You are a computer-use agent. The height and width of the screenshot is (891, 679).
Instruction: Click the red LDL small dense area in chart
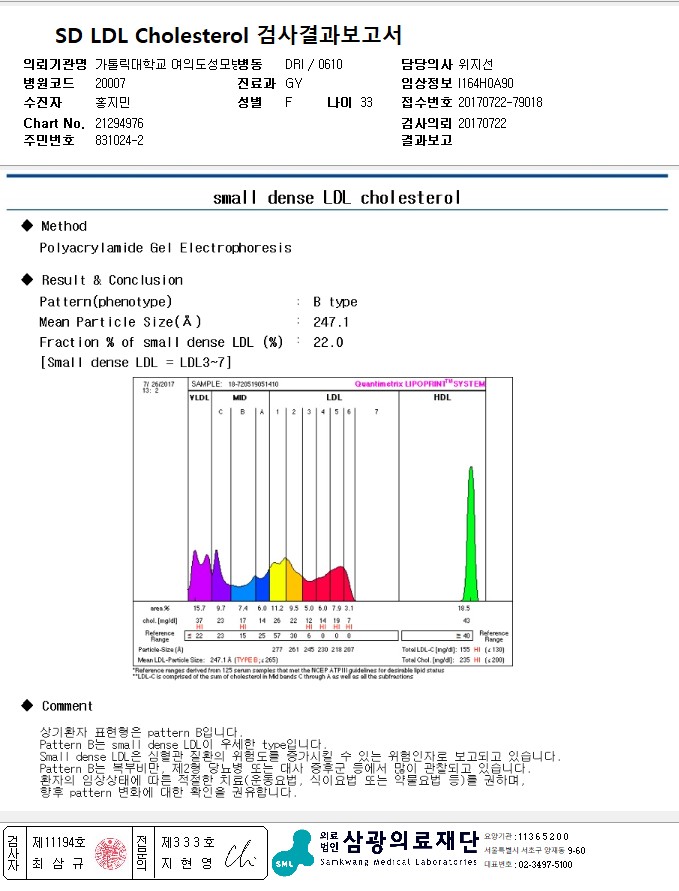coord(330,585)
